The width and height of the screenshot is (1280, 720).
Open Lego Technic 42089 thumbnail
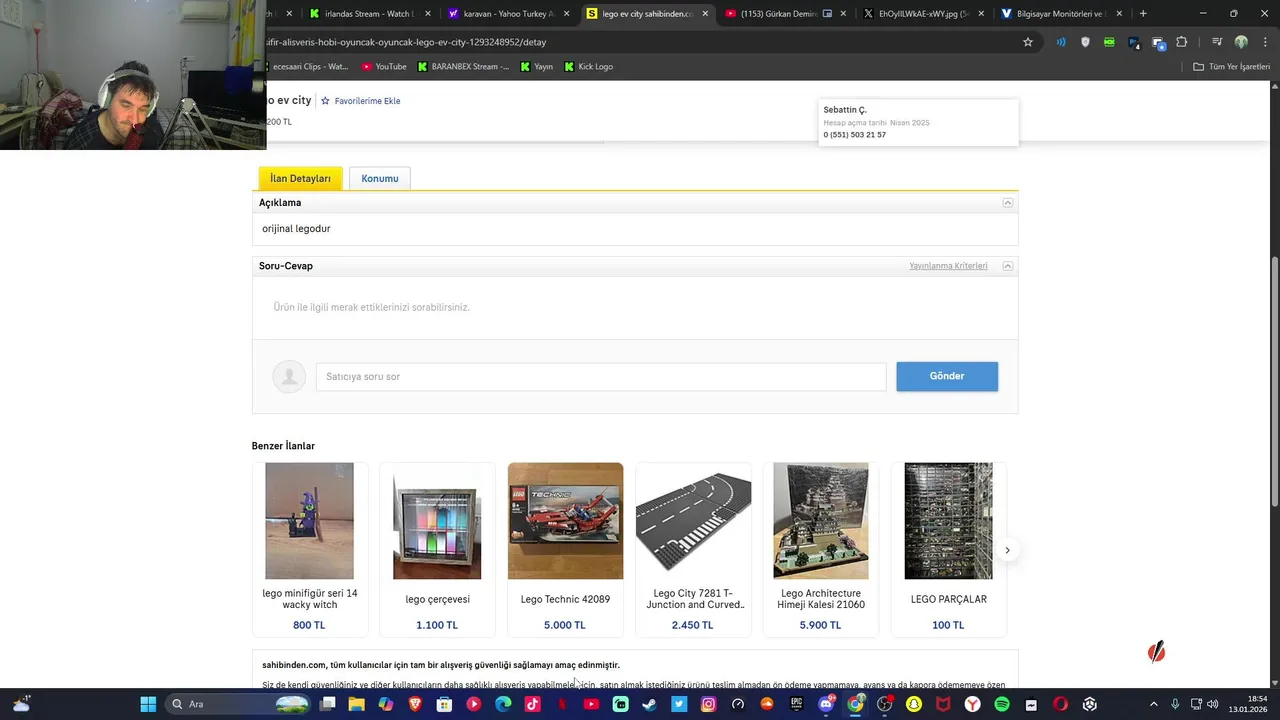(x=565, y=521)
